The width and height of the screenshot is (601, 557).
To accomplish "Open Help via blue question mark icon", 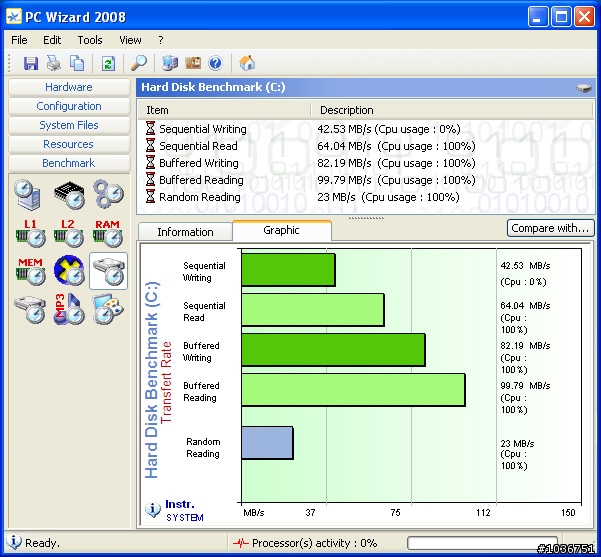I will (x=215, y=63).
